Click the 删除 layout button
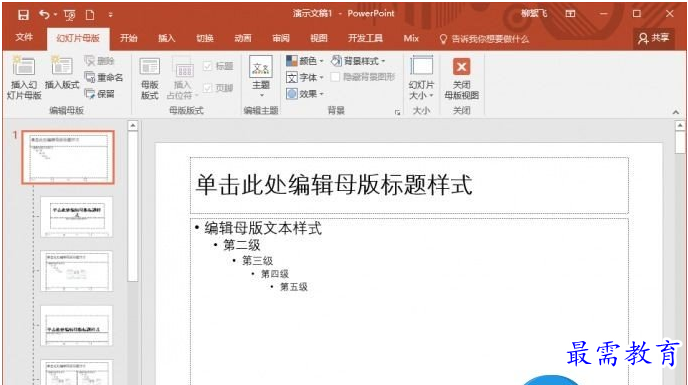 click(x=100, y=61)
